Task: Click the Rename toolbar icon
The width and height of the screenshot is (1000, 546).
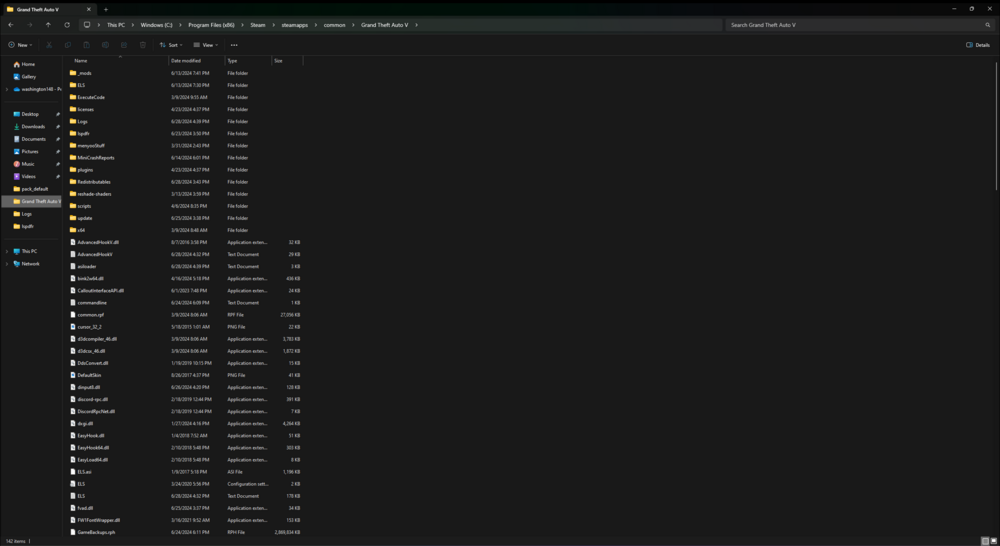Action: click(105, 45)
